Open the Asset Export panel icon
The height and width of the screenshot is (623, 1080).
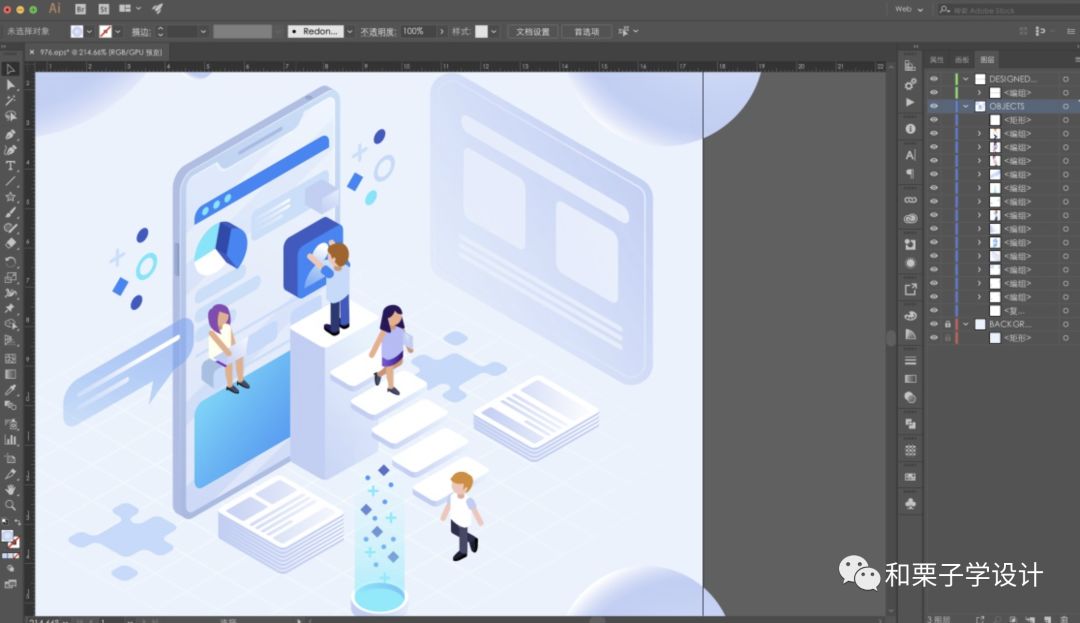910,290
